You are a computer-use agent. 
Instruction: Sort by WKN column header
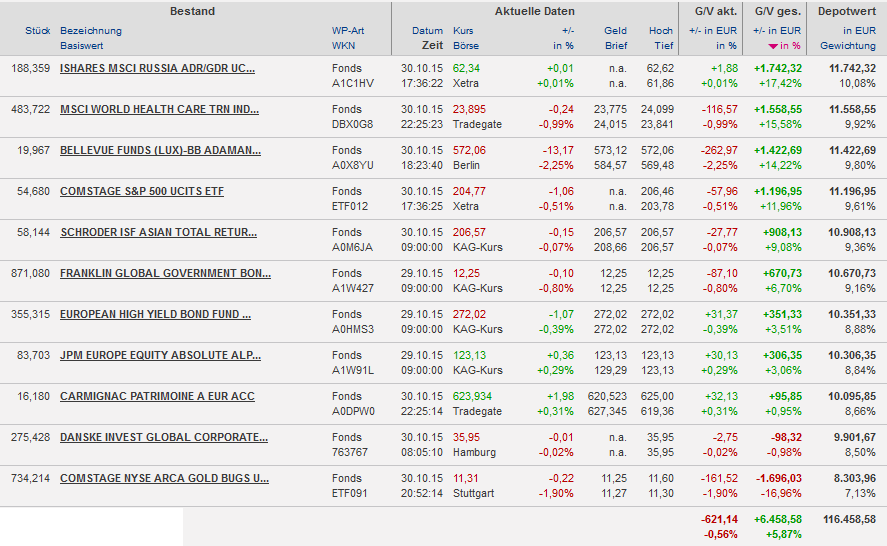pos(343,46)
